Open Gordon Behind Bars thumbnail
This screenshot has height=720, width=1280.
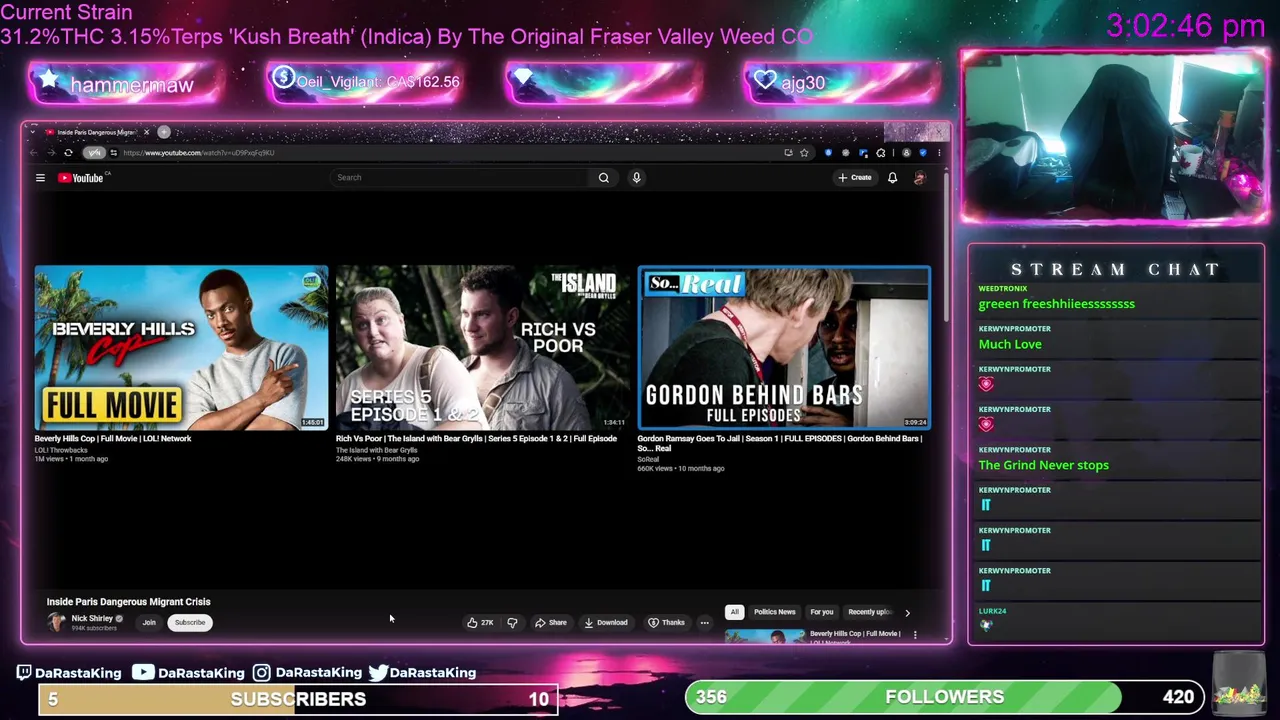784,347
